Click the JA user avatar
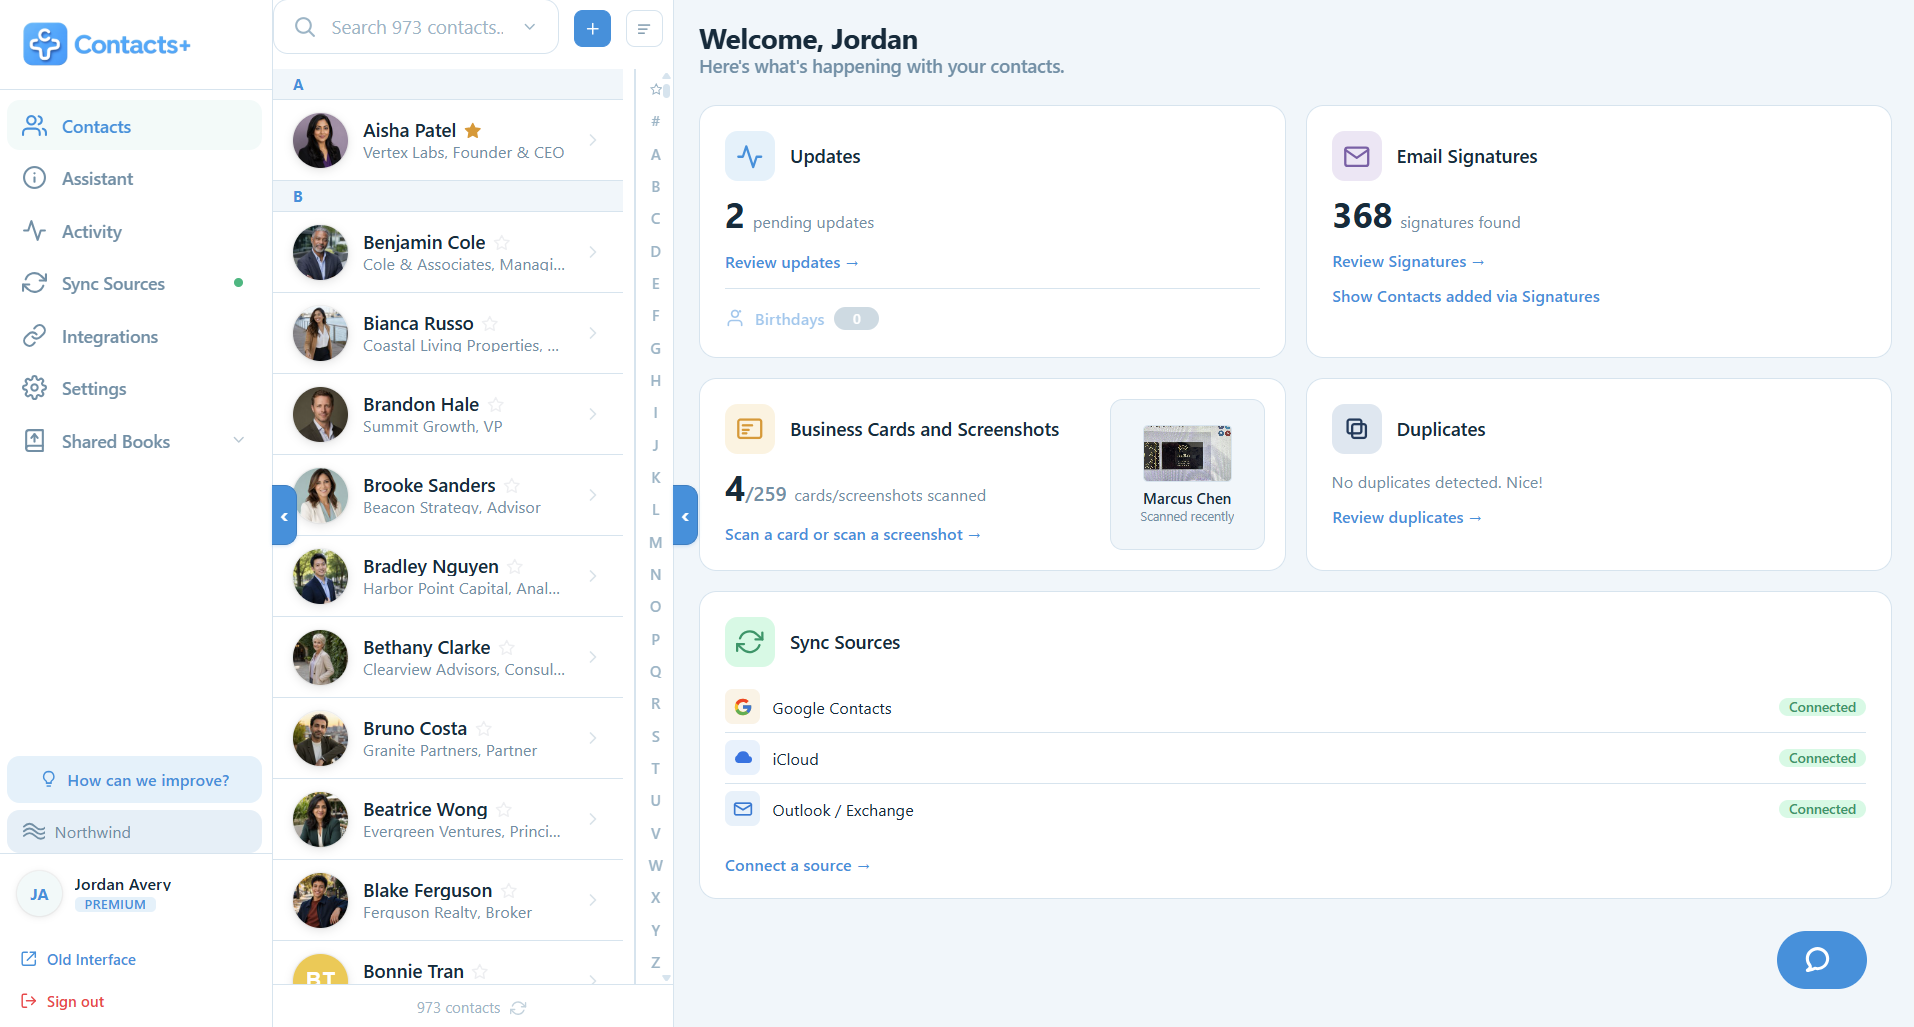Image resolution: width=1914 pixels, height=1027 pixels. [39, 894]
